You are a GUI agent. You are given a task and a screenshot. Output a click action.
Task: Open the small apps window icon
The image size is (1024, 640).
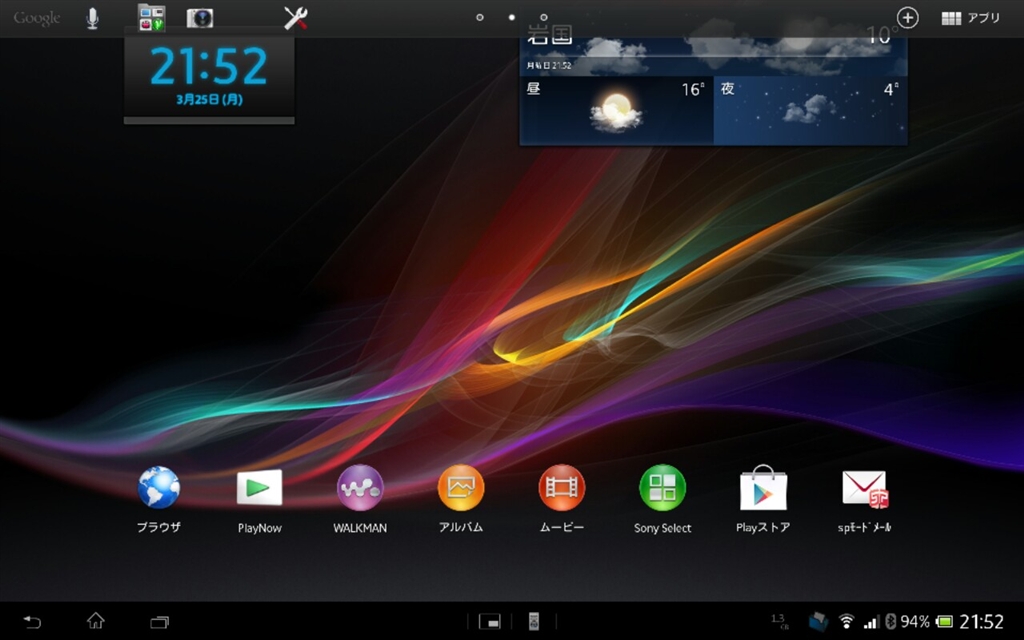[x=489, y=622]
